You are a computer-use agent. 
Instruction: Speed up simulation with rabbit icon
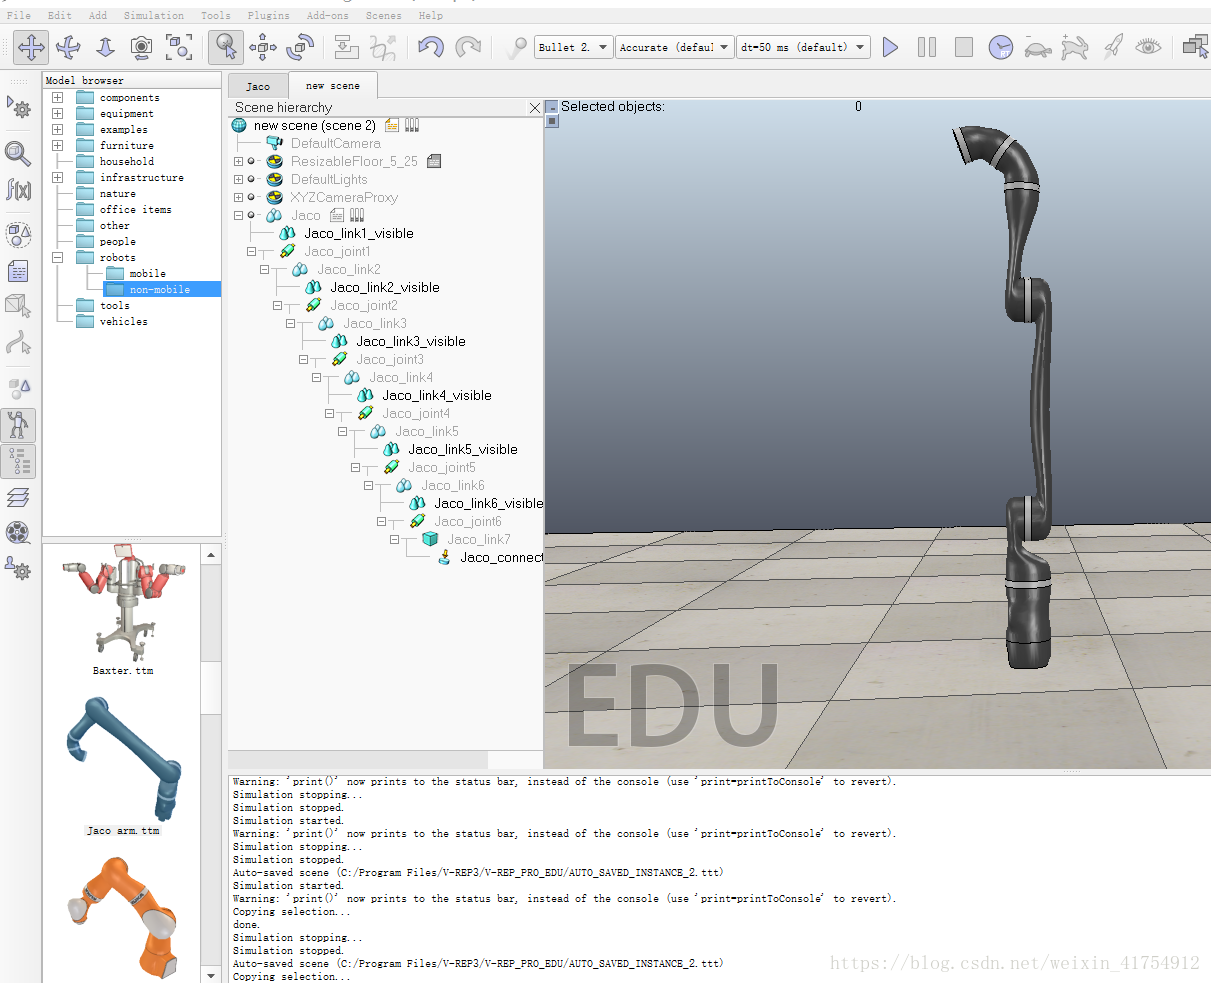1075,47
